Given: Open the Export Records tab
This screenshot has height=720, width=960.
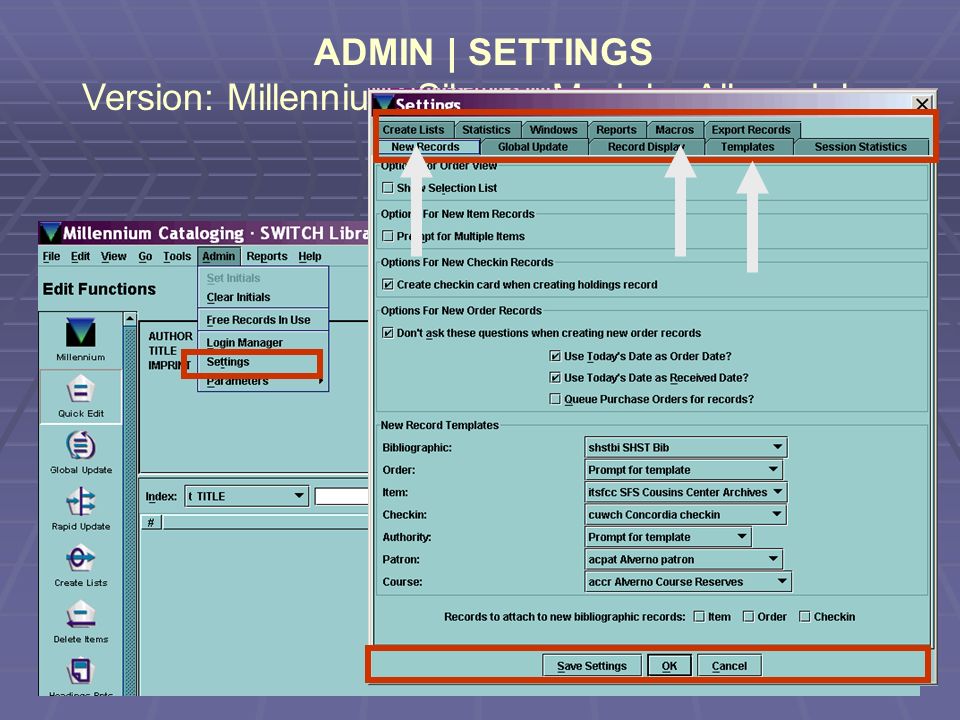Looking at the screenshot, I should [751, 130].
